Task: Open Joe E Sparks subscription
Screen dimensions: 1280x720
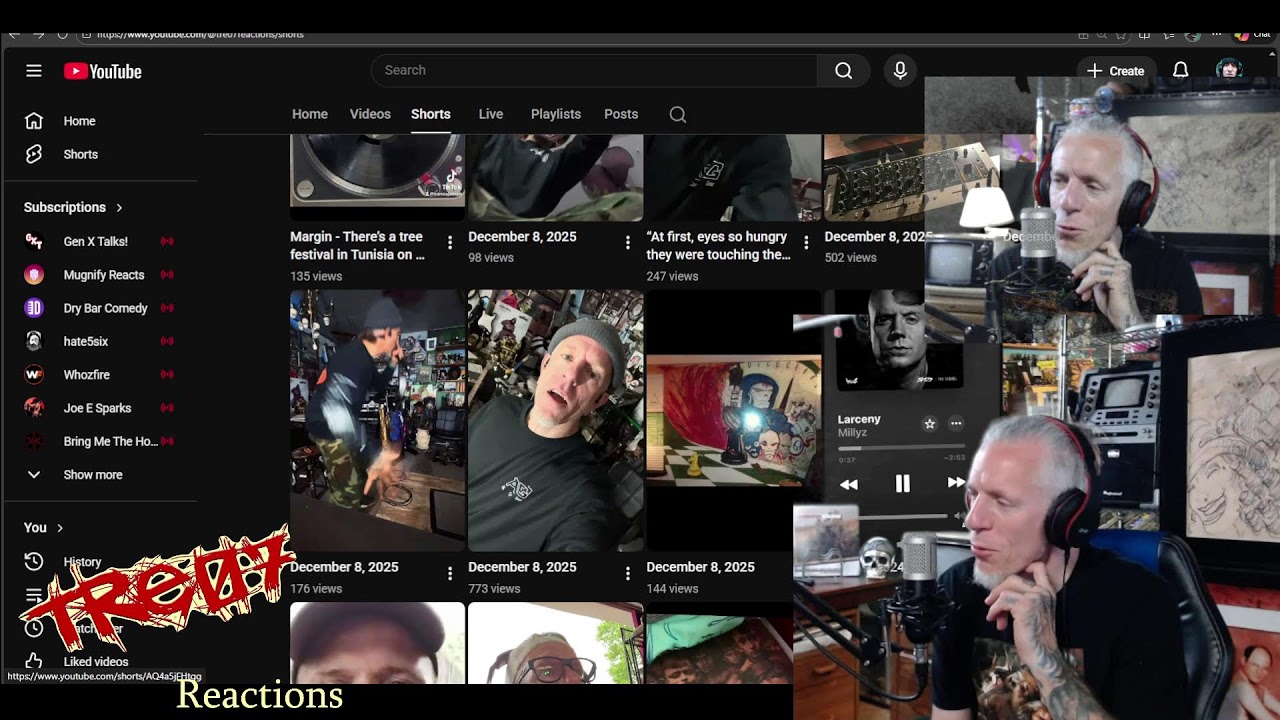Action: (x=97, y=408)
